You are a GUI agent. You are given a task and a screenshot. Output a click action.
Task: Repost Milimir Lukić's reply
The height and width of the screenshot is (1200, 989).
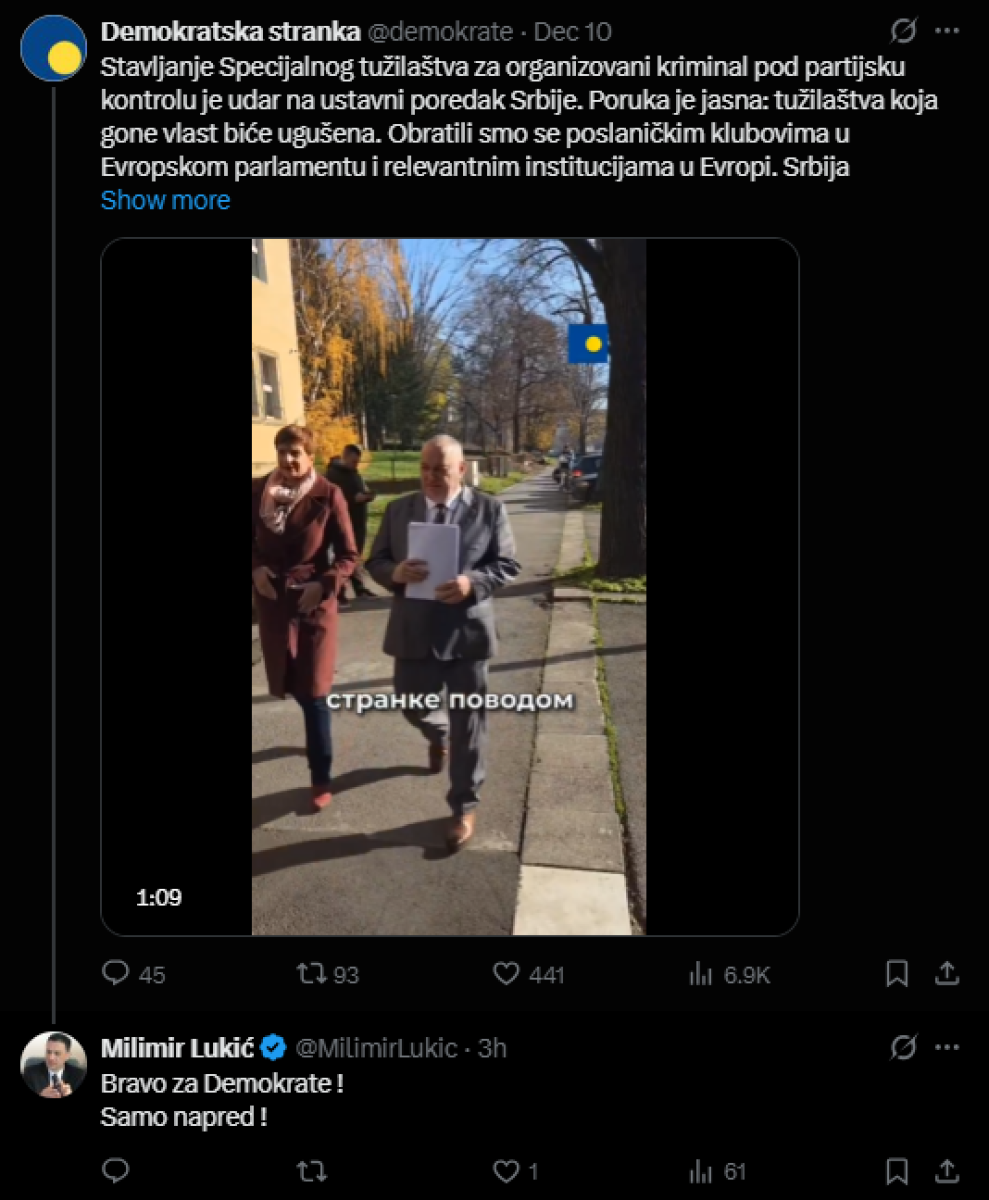(313, 1170)
